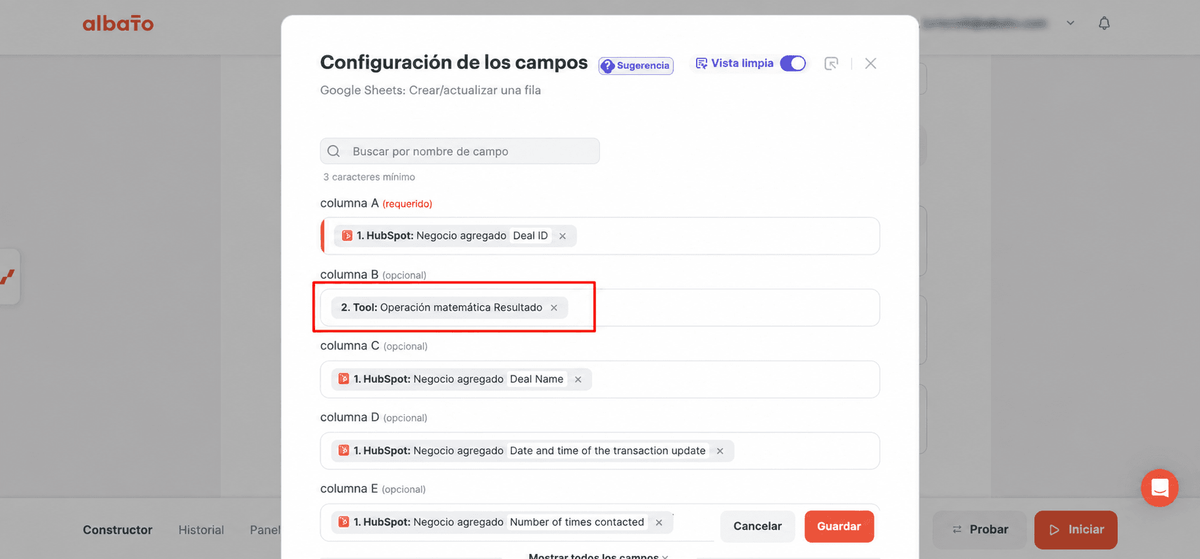The width and height of the screenshot is (1200, 559).
Task: Switch to the Historial tab
Action: tap(201, 530)
